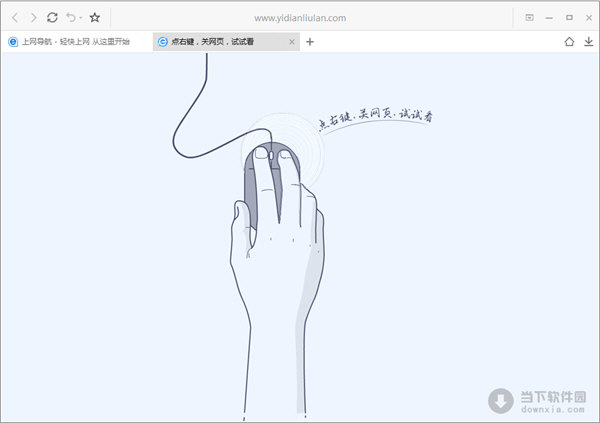Go back with the back arrow
This screenshot has height=423, width=600.
[15, 18]
